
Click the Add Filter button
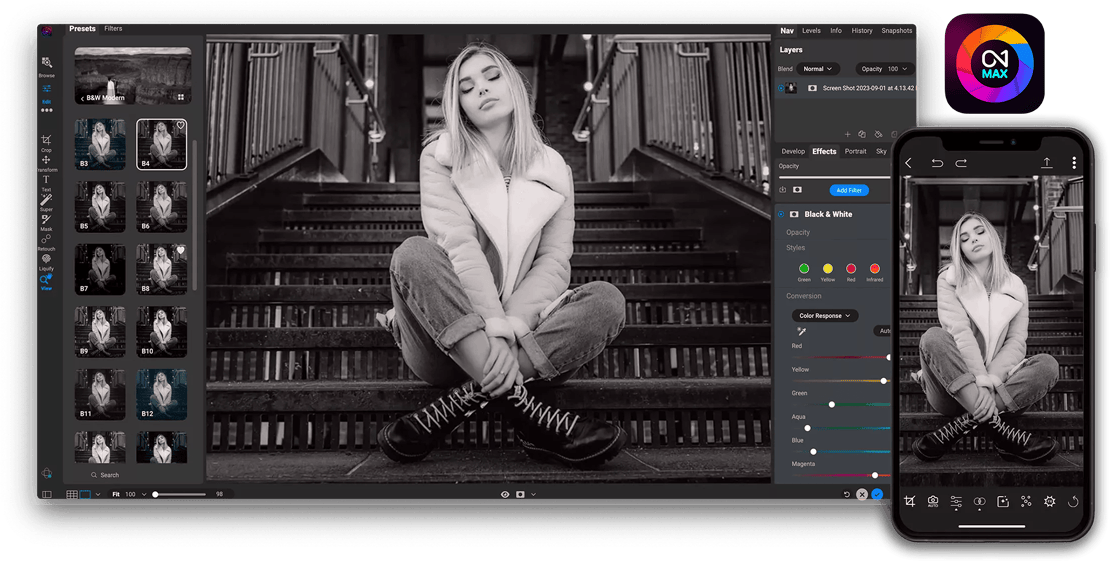[848, 190]
